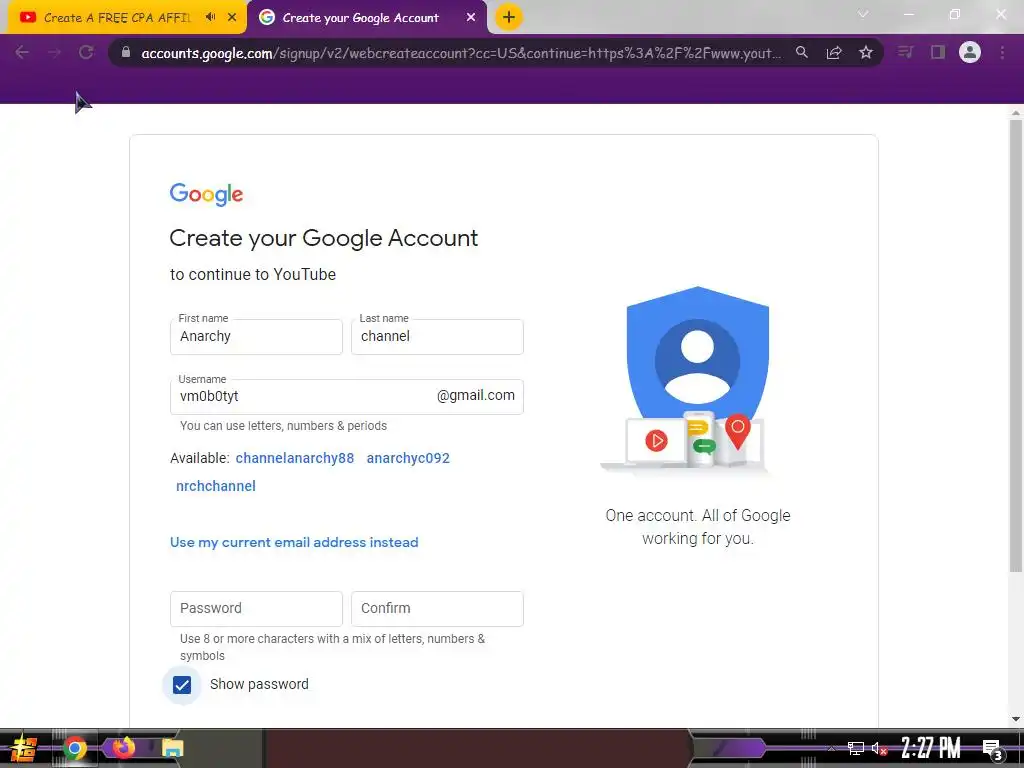Open the browser side panel icon
Image resolution: width=1024 pixels, height=768 pixels.
coord(938,52)
